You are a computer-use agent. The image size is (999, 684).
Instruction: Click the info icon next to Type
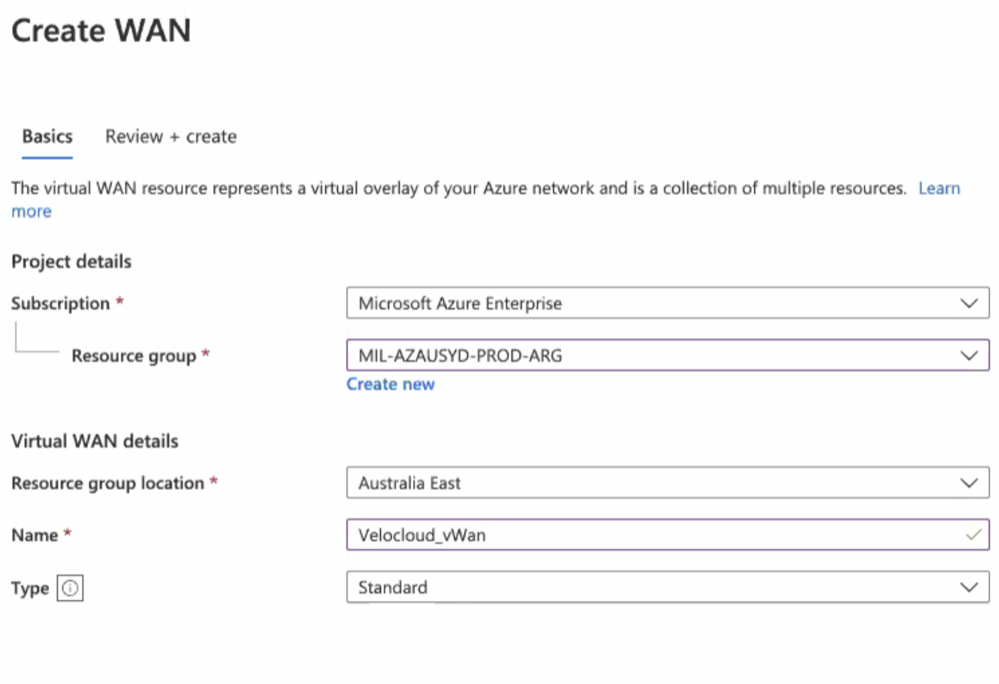coord(70,589)
